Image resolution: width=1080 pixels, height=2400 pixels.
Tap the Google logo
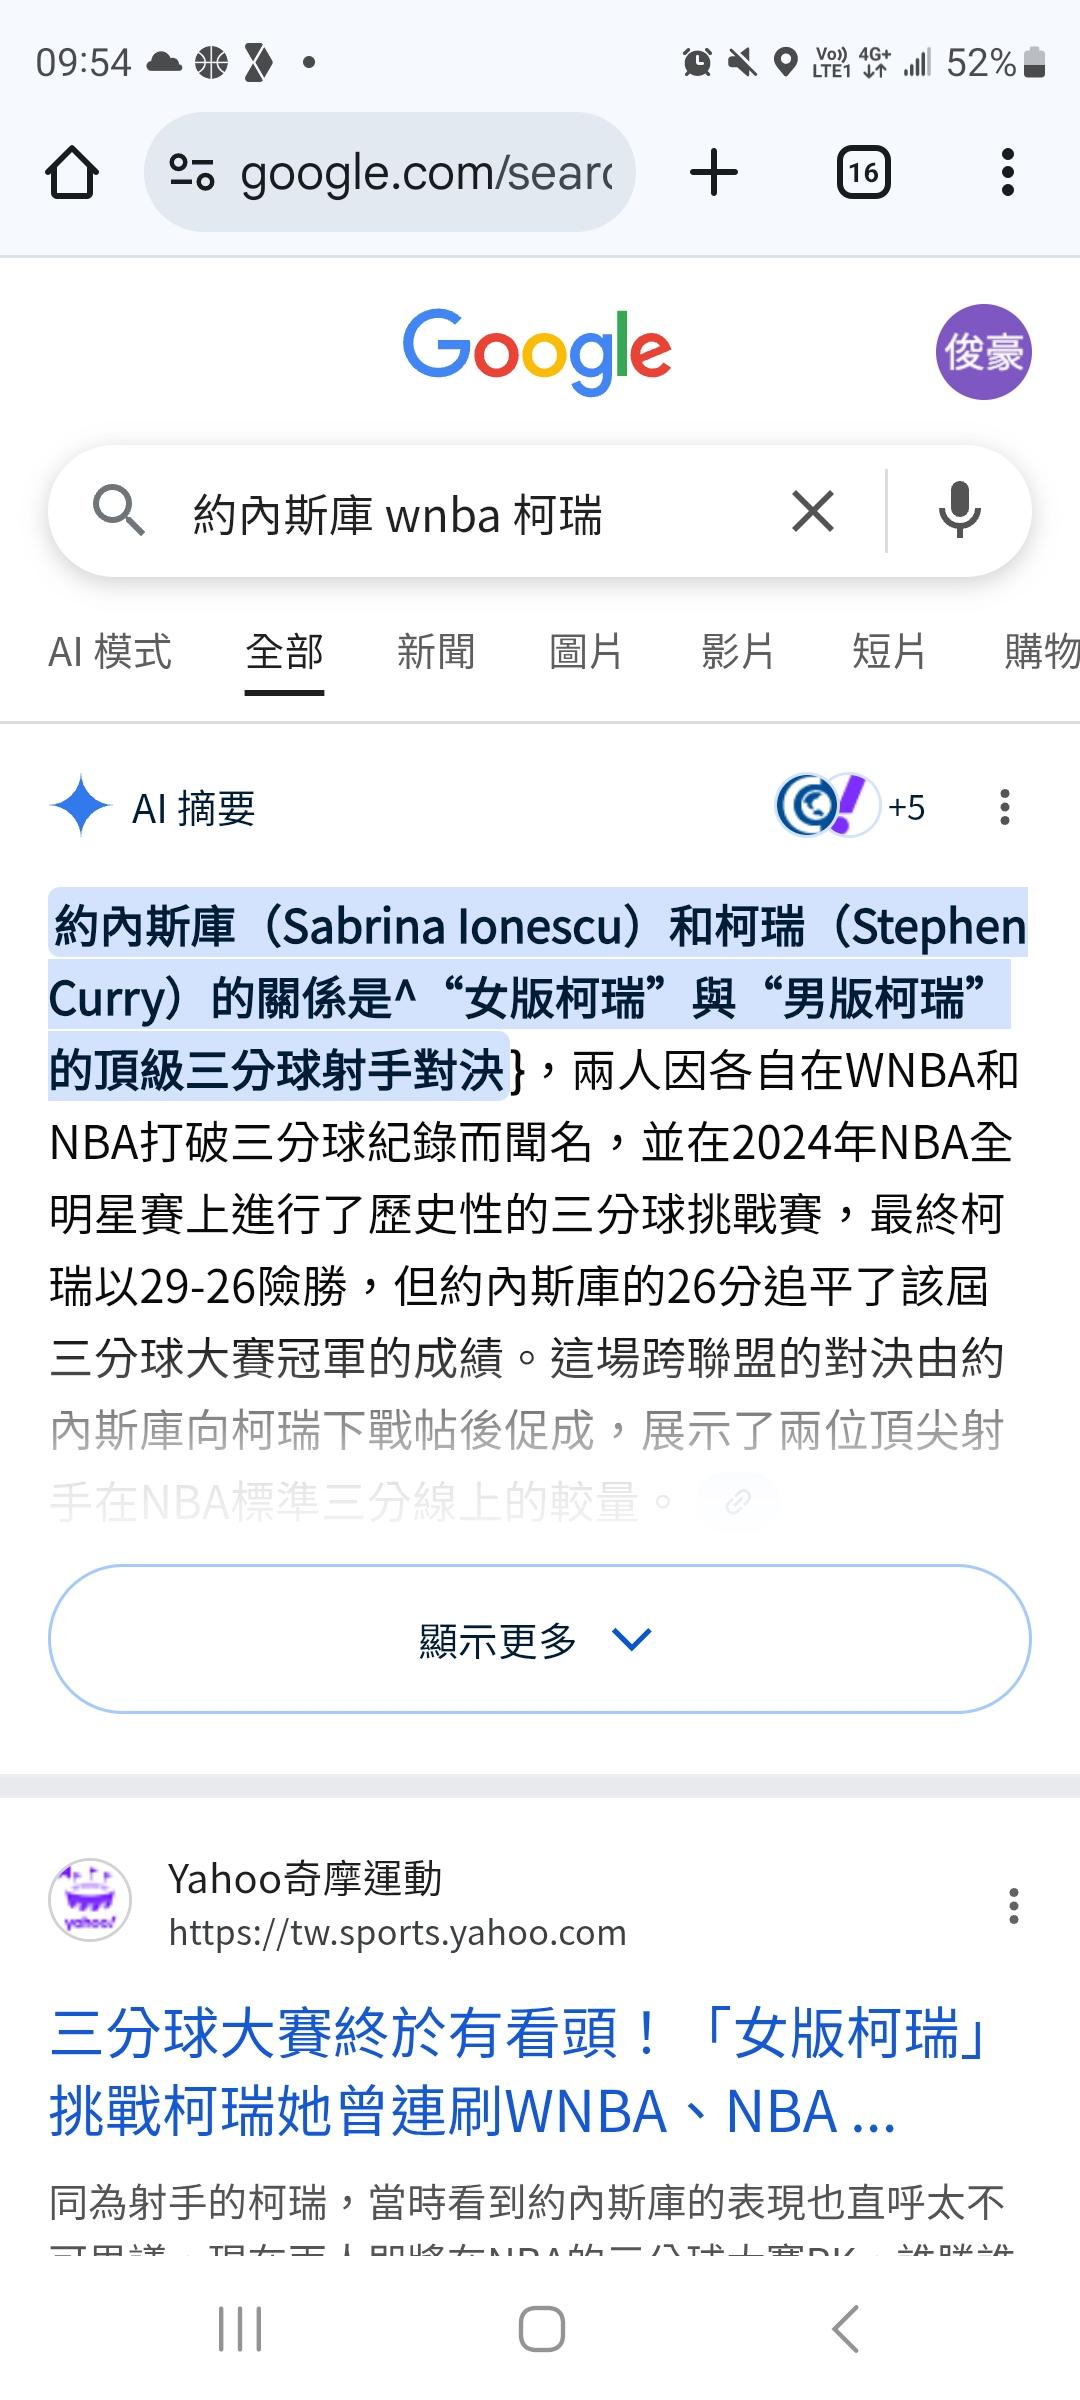(x=537, y=351)
